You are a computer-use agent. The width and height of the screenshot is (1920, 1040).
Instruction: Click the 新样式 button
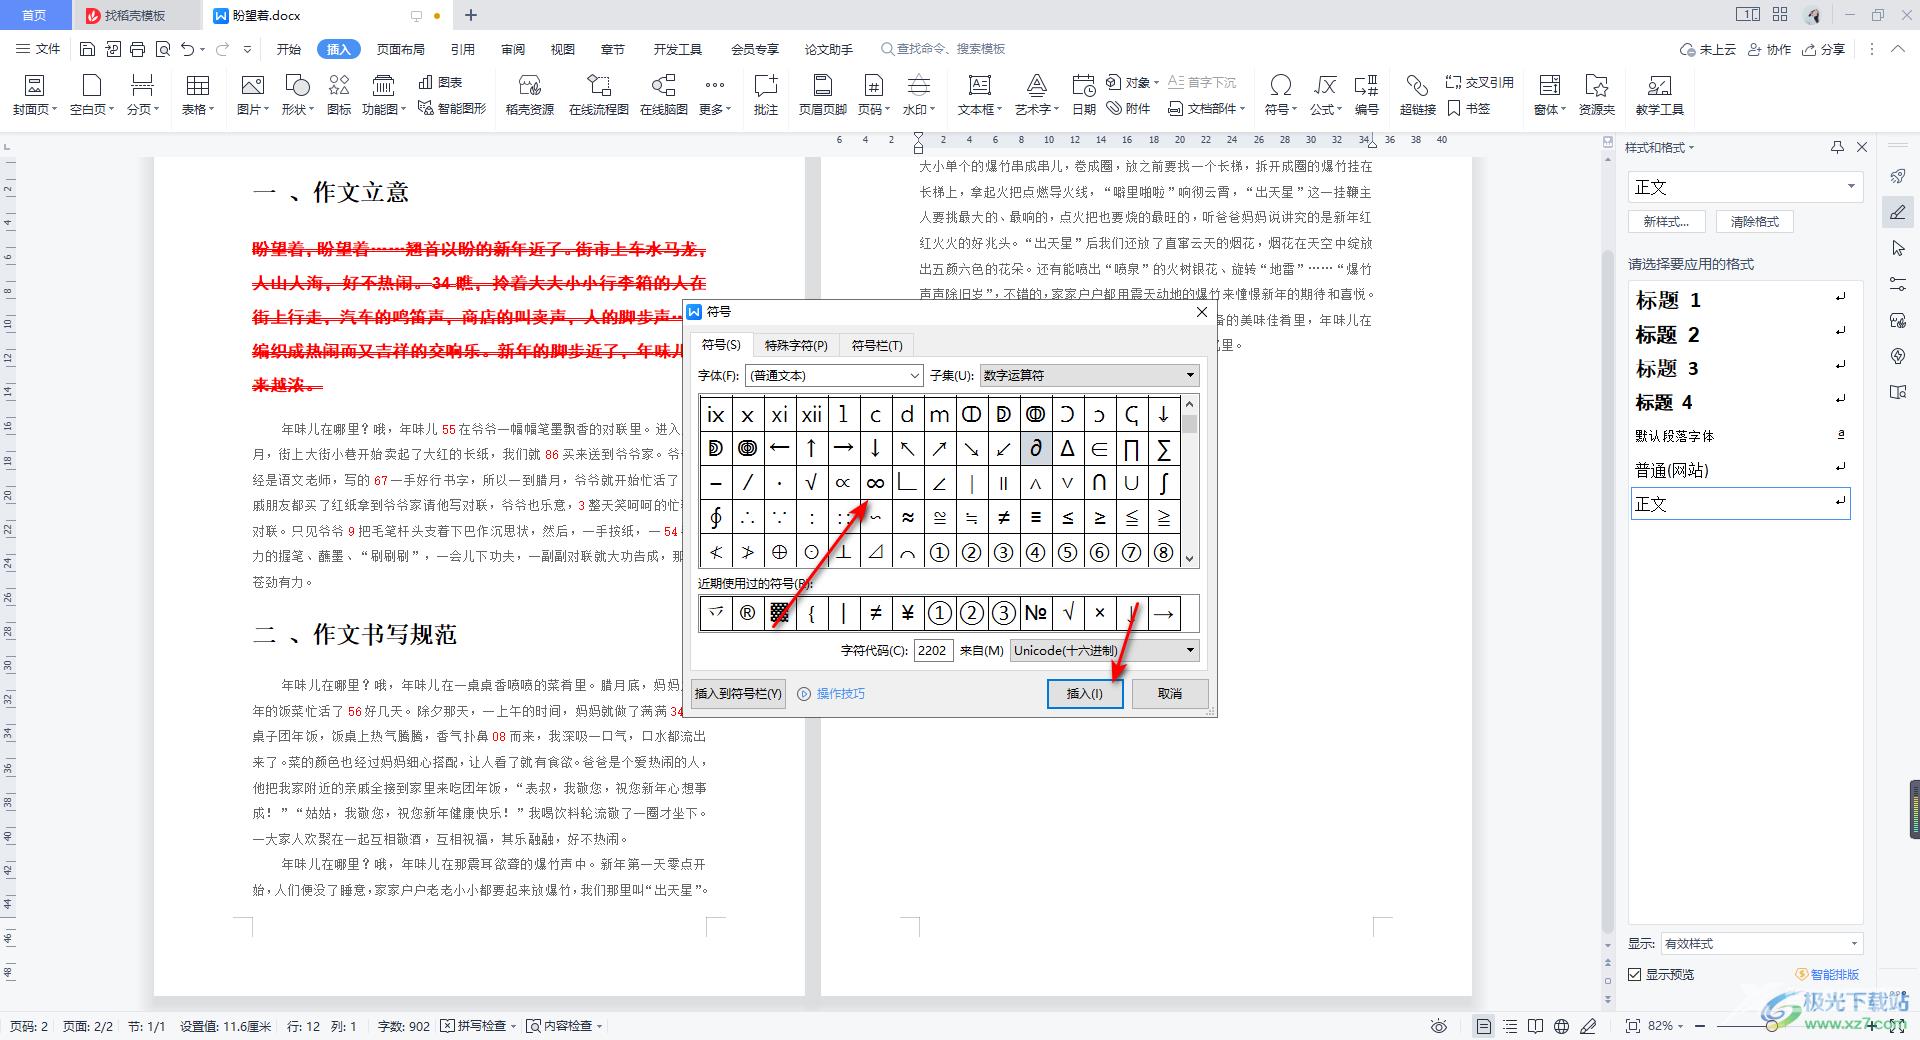tap(1667, 222)
